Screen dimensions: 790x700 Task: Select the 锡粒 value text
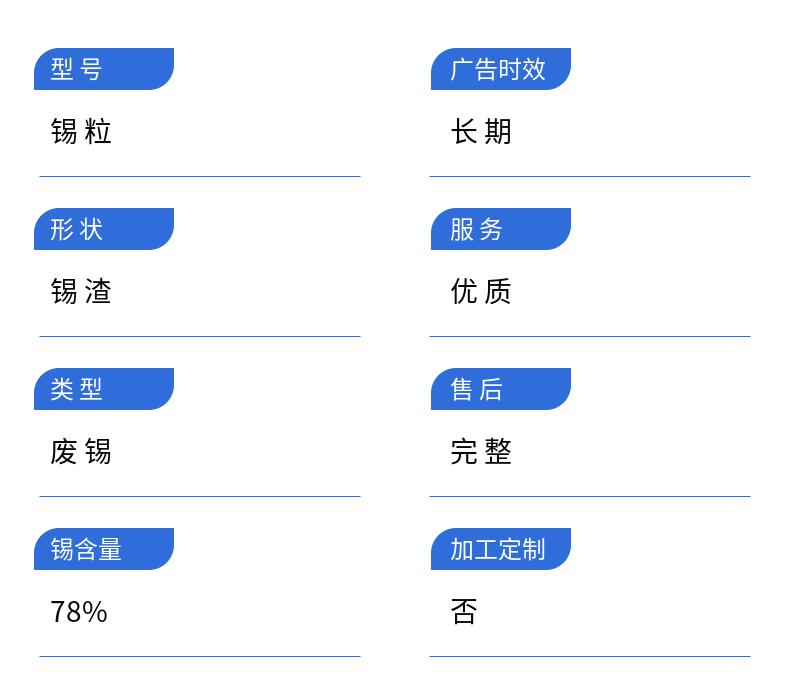click(x=81, y=132)
